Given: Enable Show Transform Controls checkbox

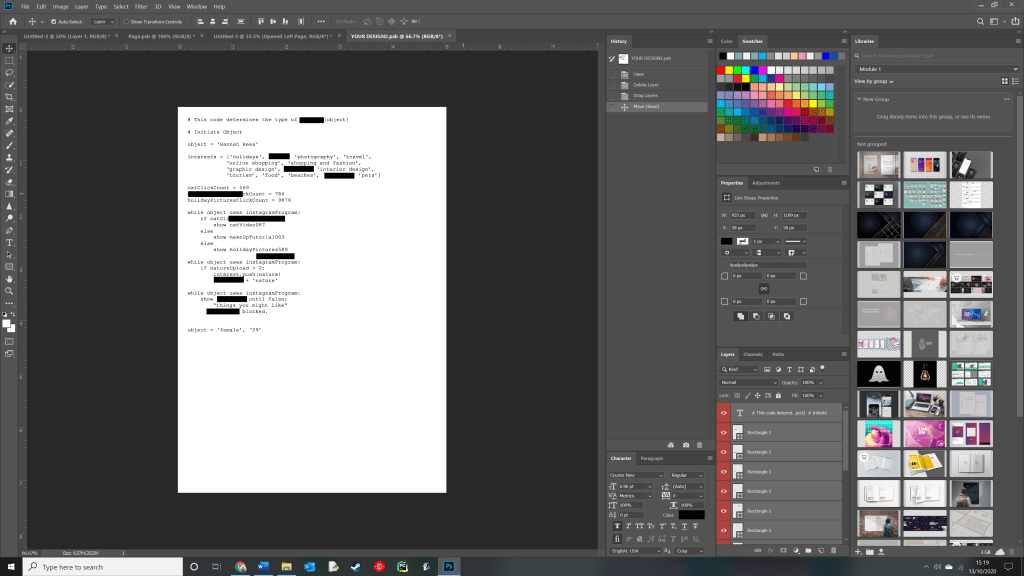Looking at the screenshot, I should 125,21.
